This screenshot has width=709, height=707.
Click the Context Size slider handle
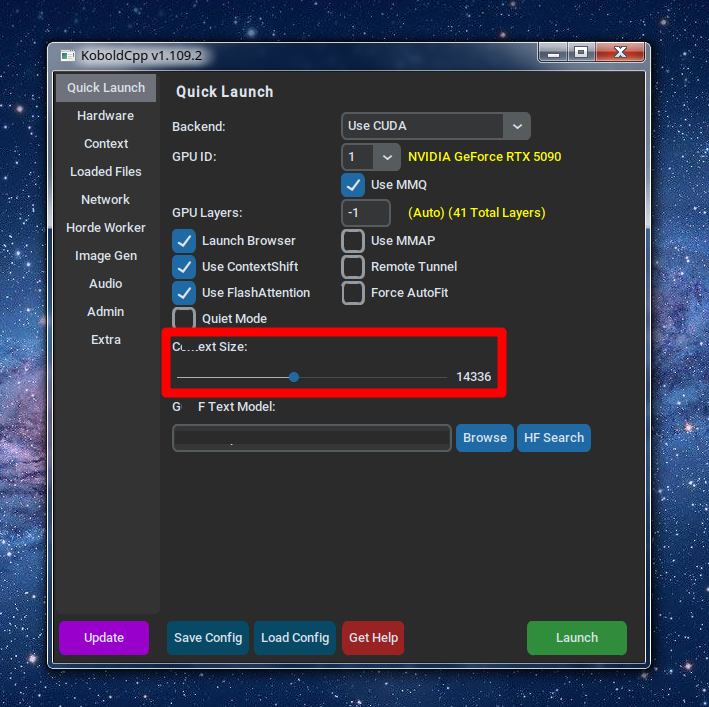[294, 377]
